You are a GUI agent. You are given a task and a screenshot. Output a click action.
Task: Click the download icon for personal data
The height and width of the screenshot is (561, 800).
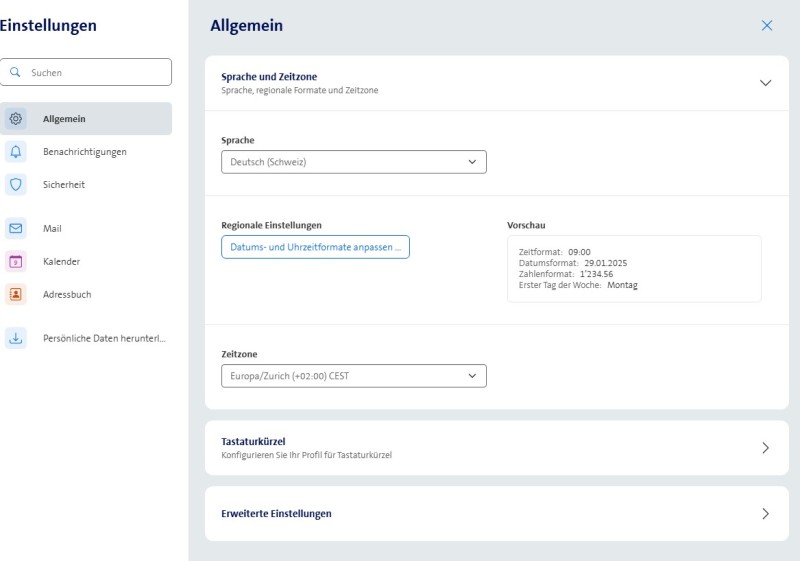click(x=16, y=338)
